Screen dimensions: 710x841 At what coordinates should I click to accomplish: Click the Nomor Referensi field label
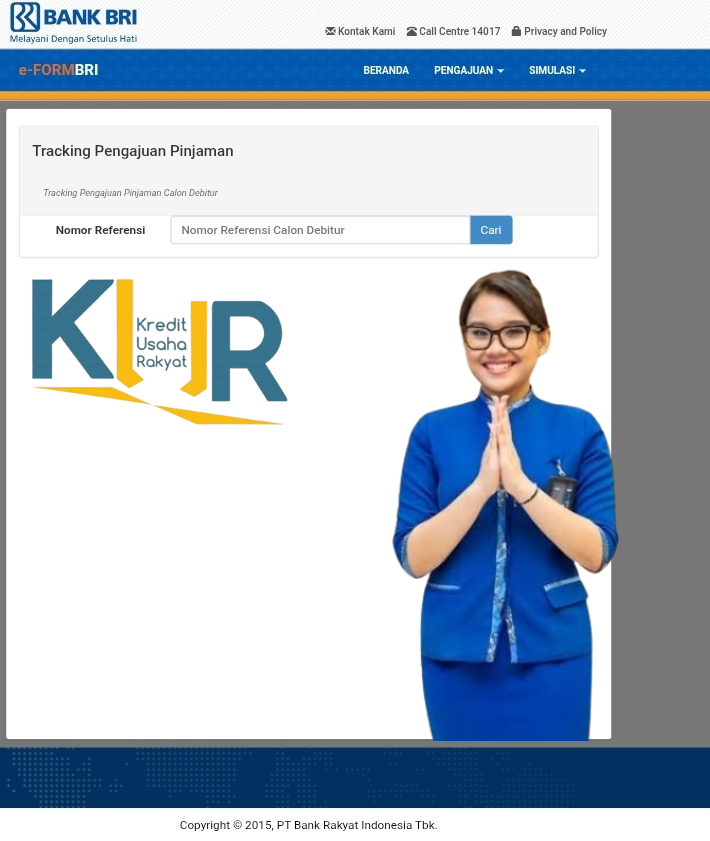(x=100, y=230)
